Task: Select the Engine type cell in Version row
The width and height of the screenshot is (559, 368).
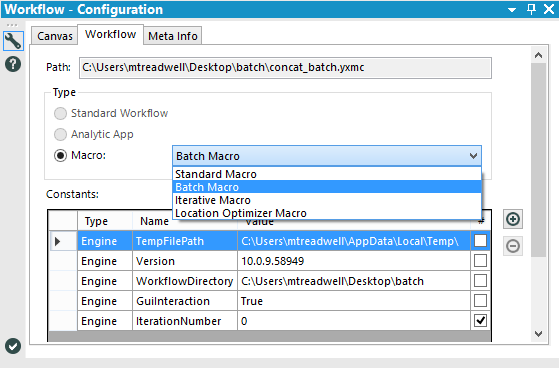Action: click(x=105, y=261)
